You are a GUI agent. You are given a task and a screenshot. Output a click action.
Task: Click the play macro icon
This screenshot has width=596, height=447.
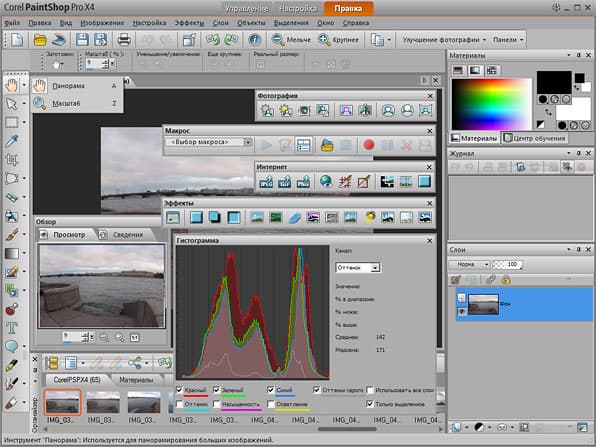click(x=266, y=145)
